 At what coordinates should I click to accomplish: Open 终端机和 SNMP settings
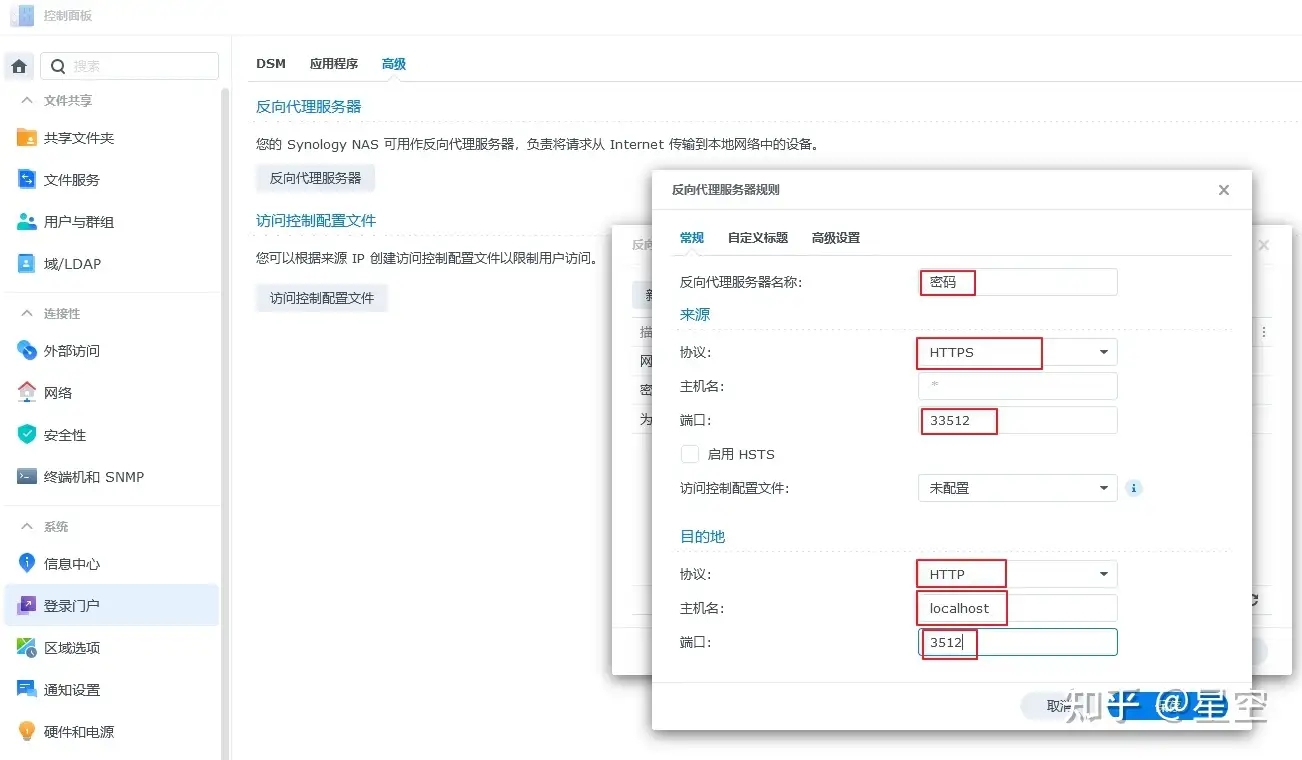(x=93, y=477)
